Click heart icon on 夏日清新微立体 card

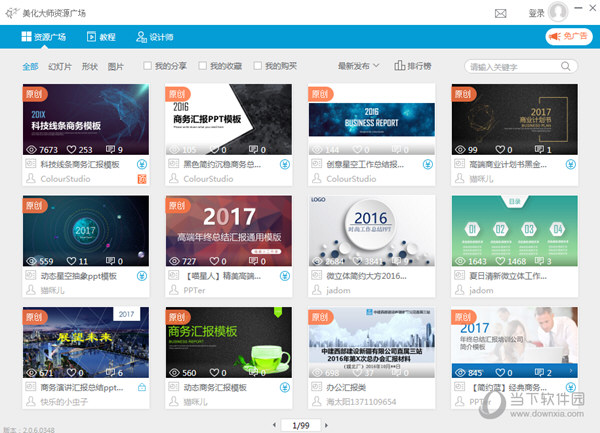click(500, 261)
